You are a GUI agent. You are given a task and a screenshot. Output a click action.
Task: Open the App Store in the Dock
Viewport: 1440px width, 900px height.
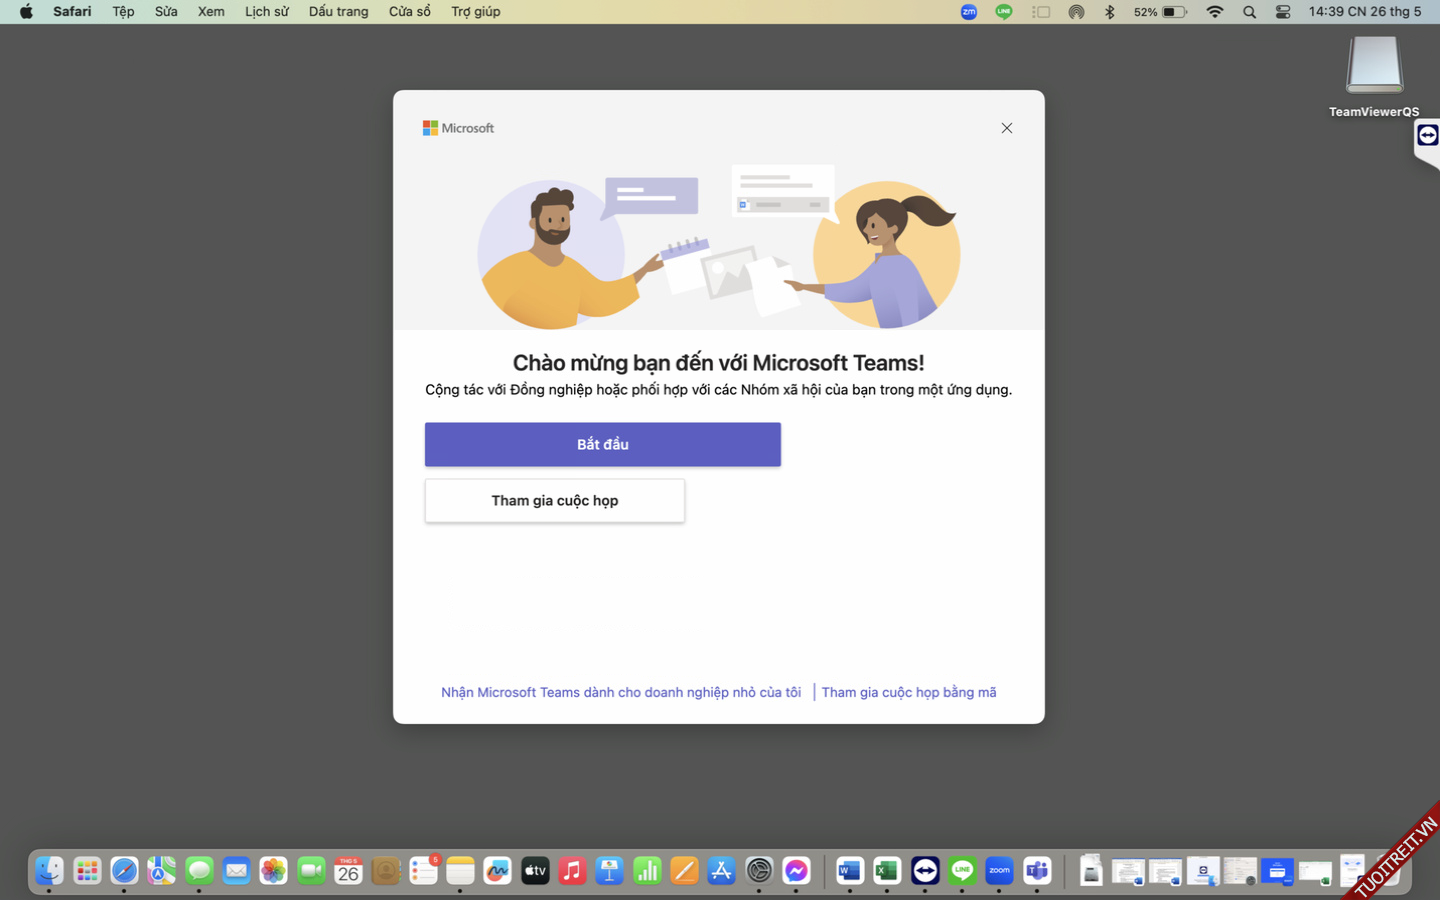(x=721, y=871)
